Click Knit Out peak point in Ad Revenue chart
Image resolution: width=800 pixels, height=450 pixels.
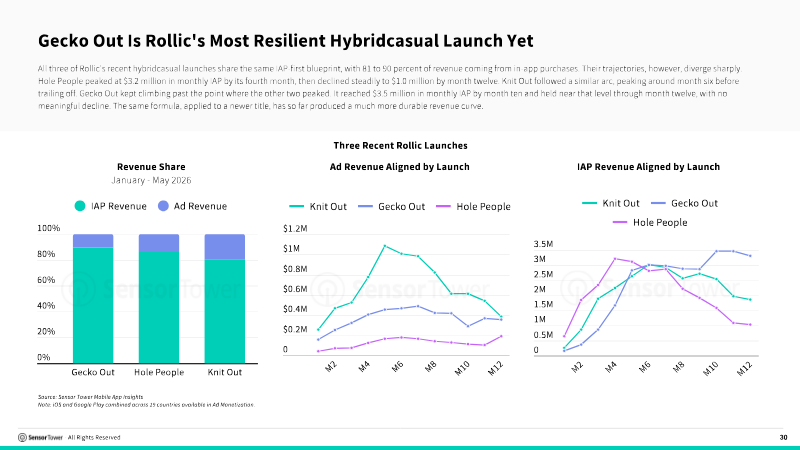pos(385,246)
